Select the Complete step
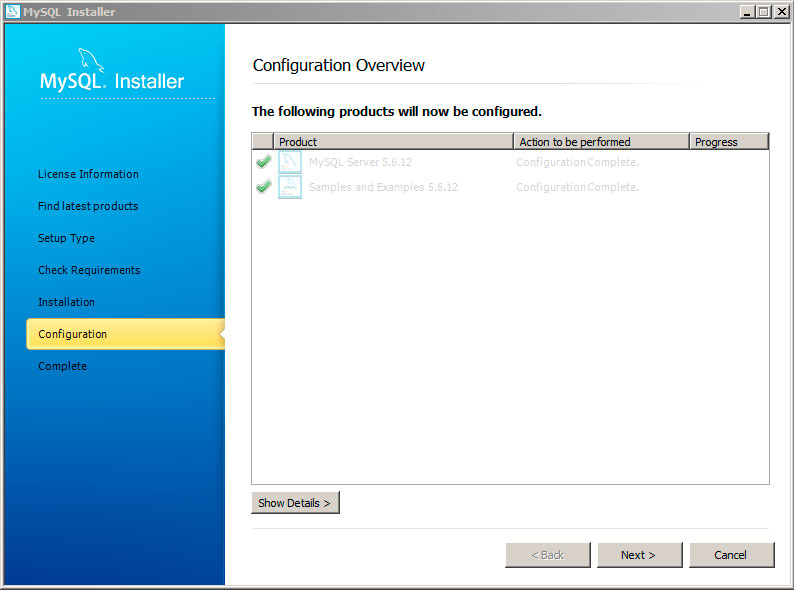The height and width of the screenshot is (590, 794). pyautogui.click(x=62, y=366)
